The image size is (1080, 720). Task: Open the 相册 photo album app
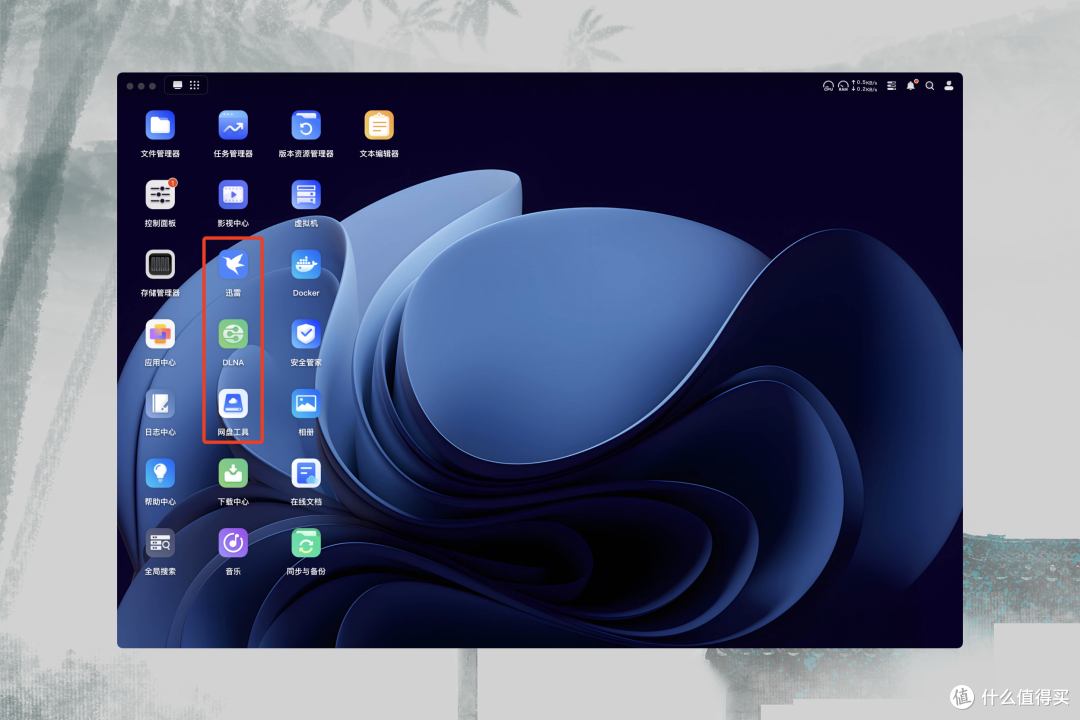coord(306,404)
